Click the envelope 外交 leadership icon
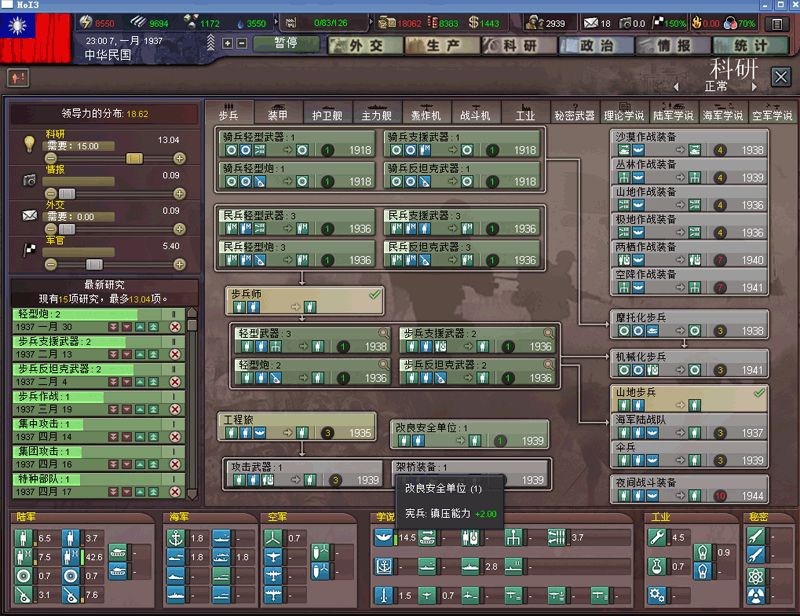Image resolution: width=800 pixels, height=616 pixels. [x=29, y=215]
